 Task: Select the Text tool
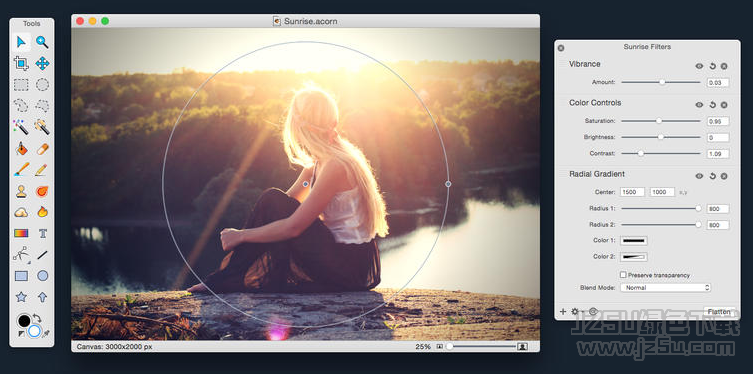pos(42,233)
